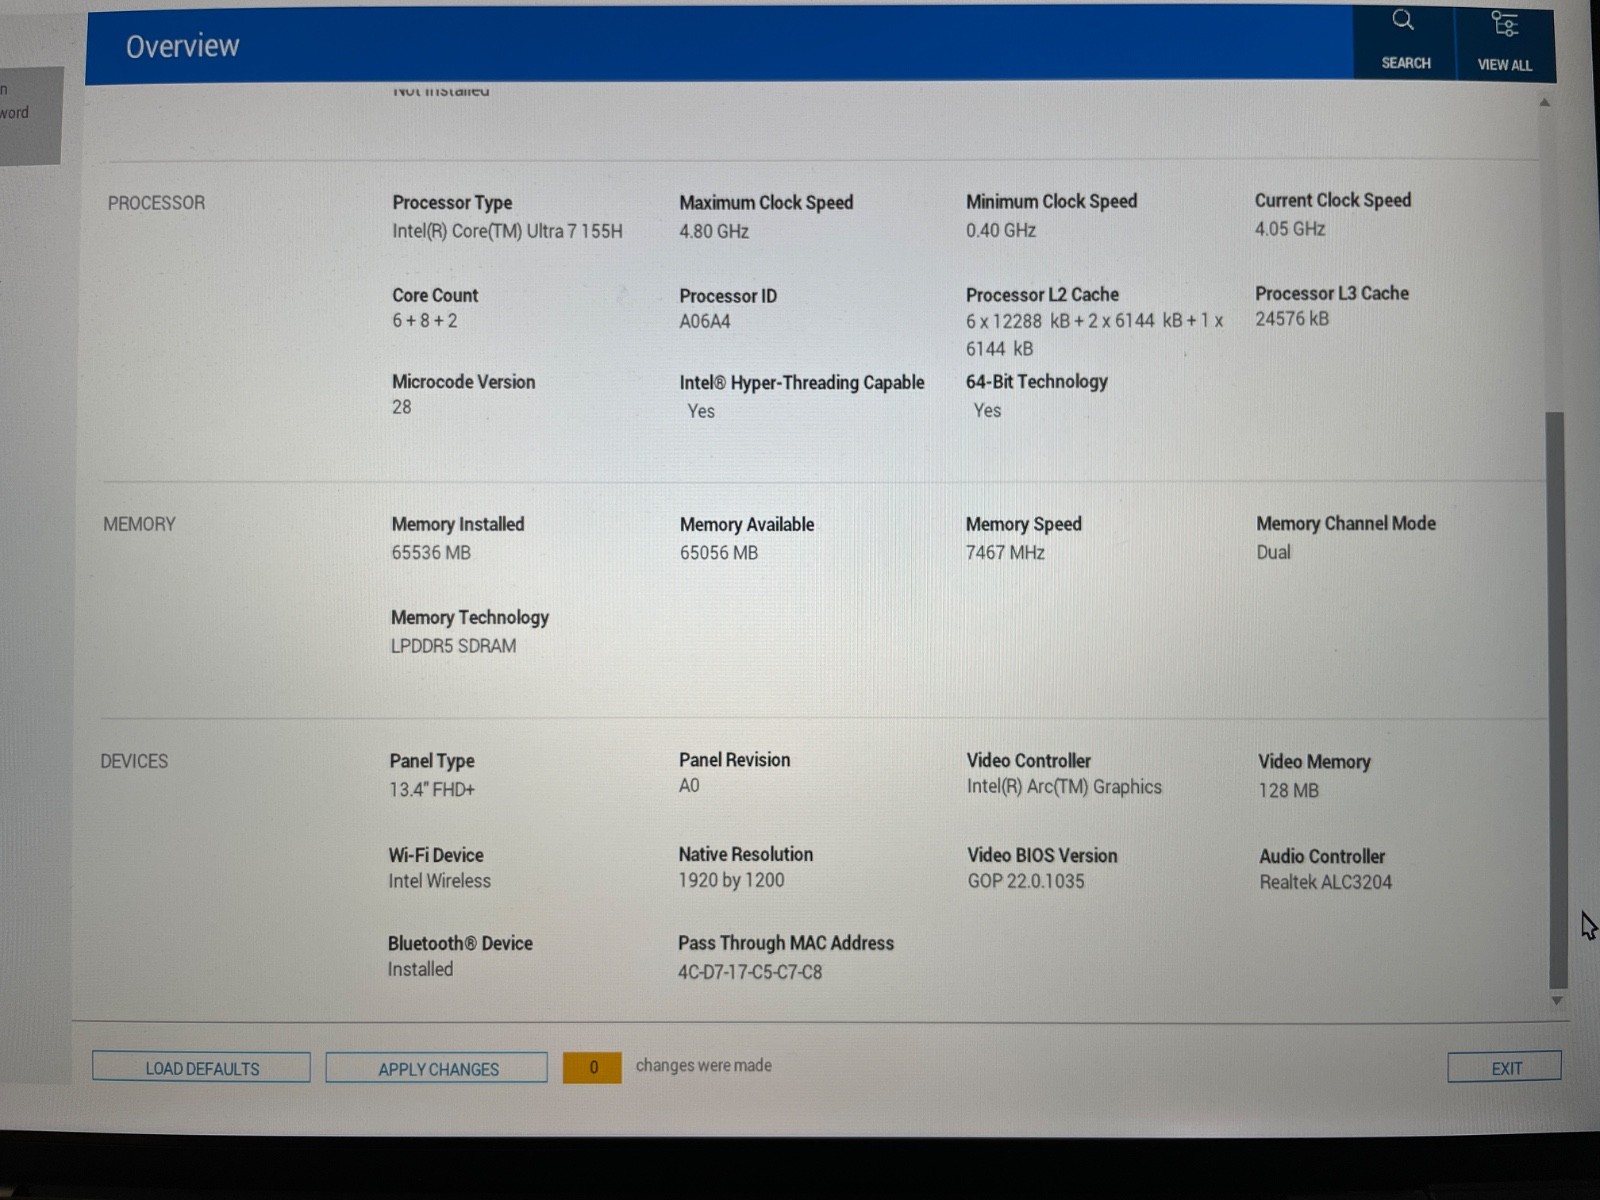Select the 4.05 GHz value

1290,229
